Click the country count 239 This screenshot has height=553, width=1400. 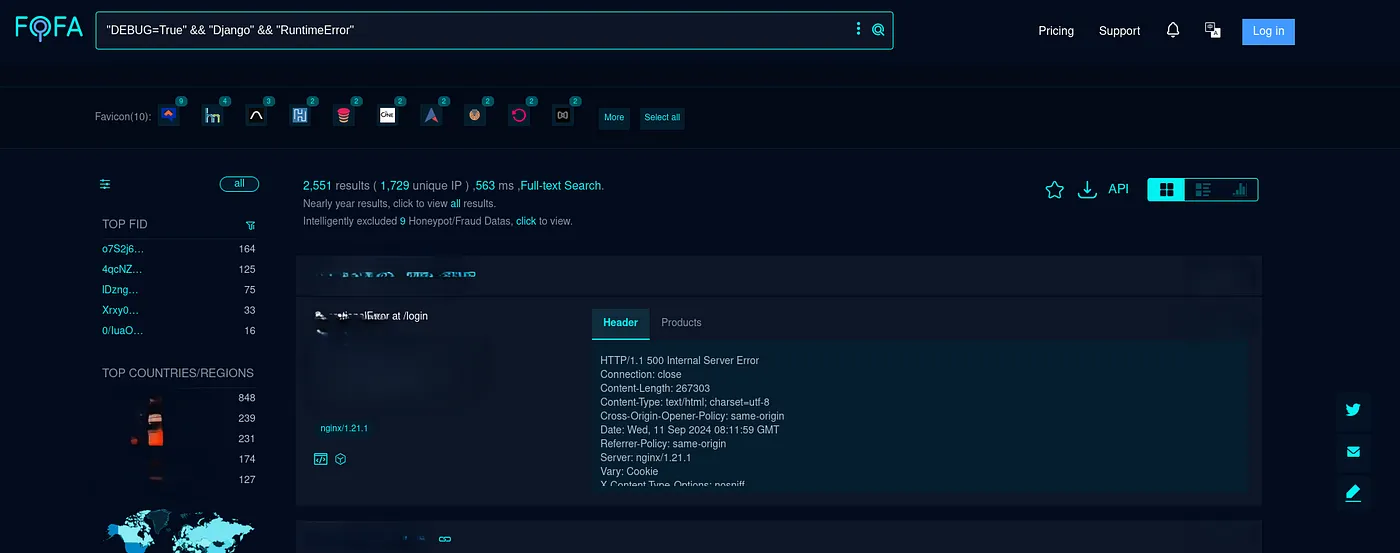tap(246, 418)
